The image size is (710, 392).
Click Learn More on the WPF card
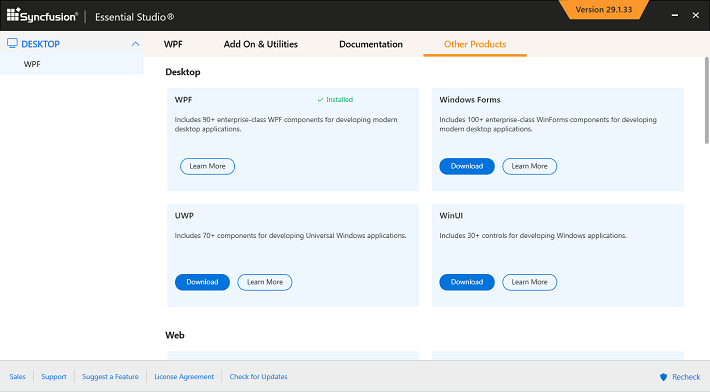click(207, 166)
